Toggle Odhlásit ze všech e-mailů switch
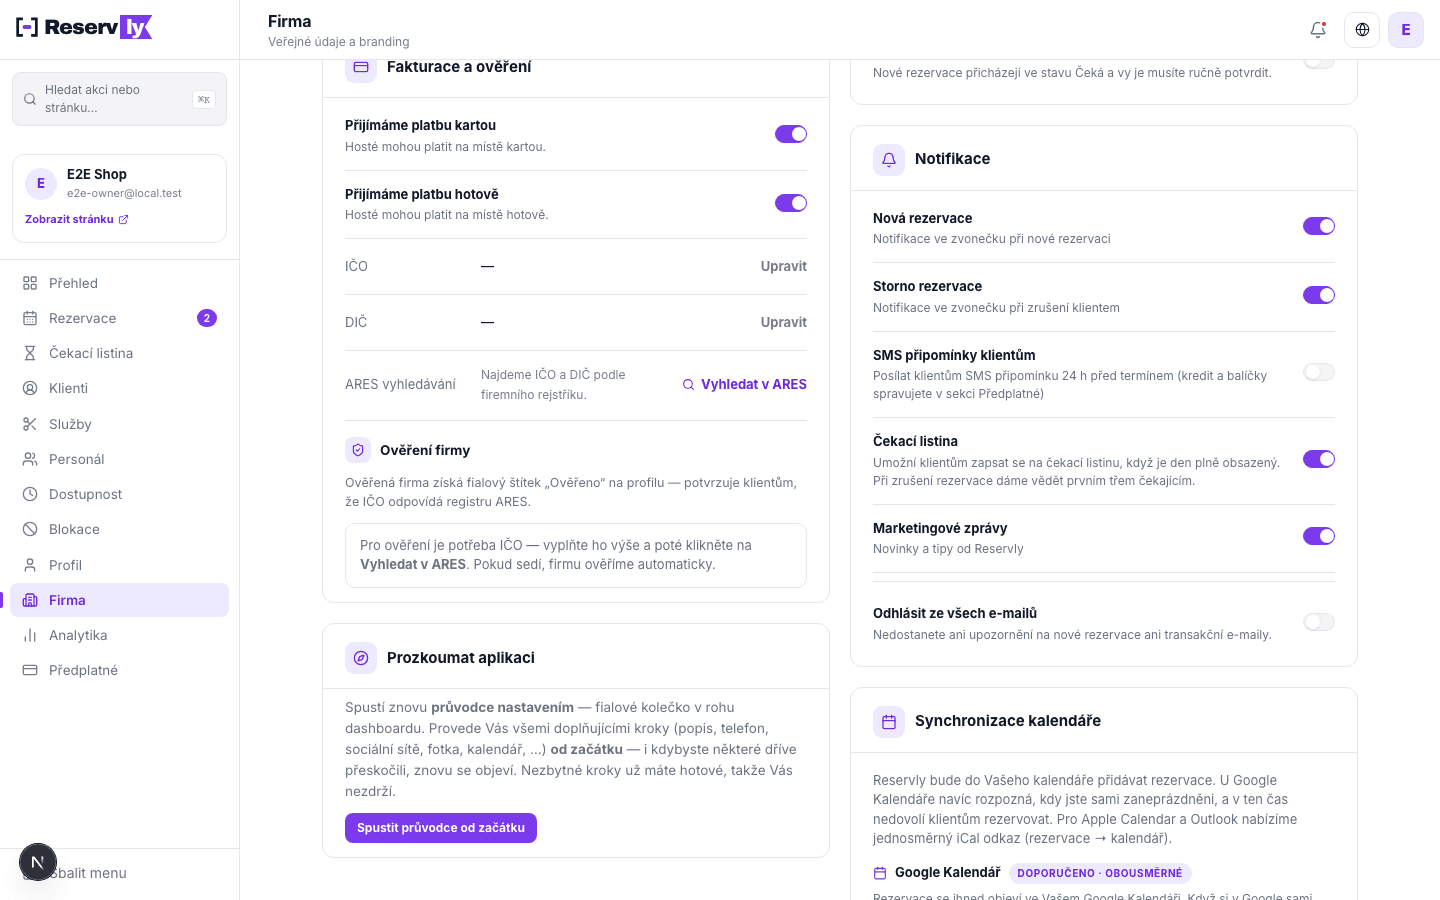The width and height of the screenshot is (1440, 900). pos(1319,622)
